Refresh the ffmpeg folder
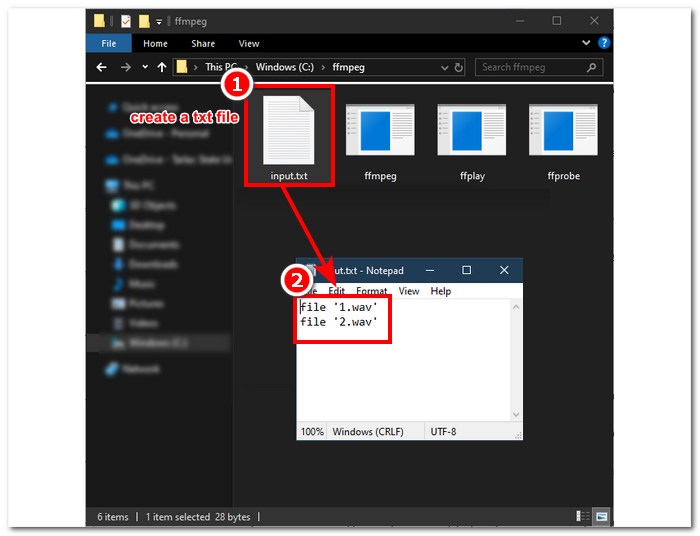This screenshot has height=536, width=700. 458,67
